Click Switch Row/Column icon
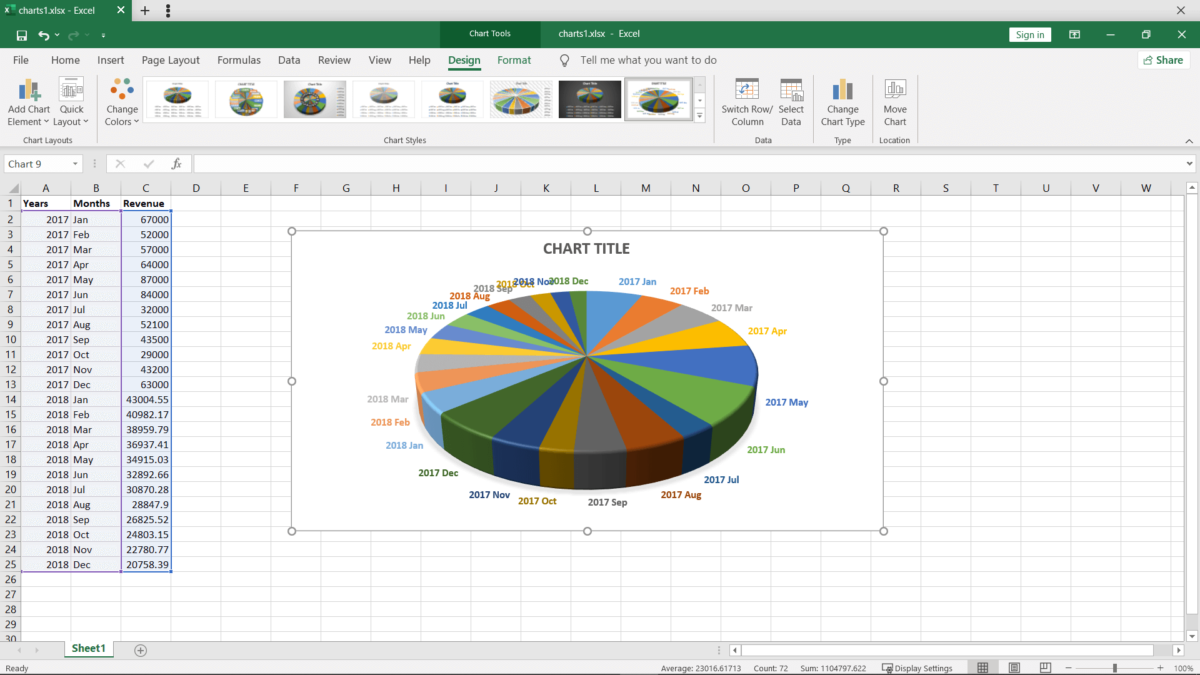This screenshot has height=675, width=1200. (x=747, y=90)
